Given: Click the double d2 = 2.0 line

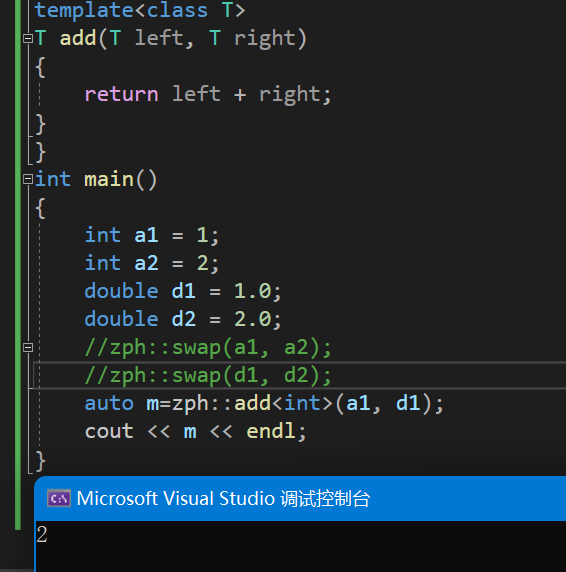Looking at the screenshot, I should coord(183,319).
